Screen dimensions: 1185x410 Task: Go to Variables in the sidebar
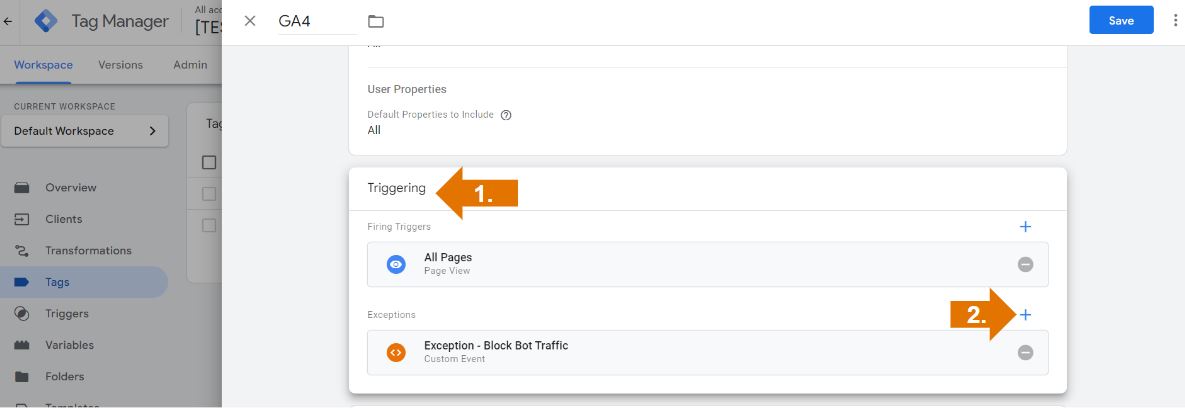pyautogui.click(x=69, y=345)
